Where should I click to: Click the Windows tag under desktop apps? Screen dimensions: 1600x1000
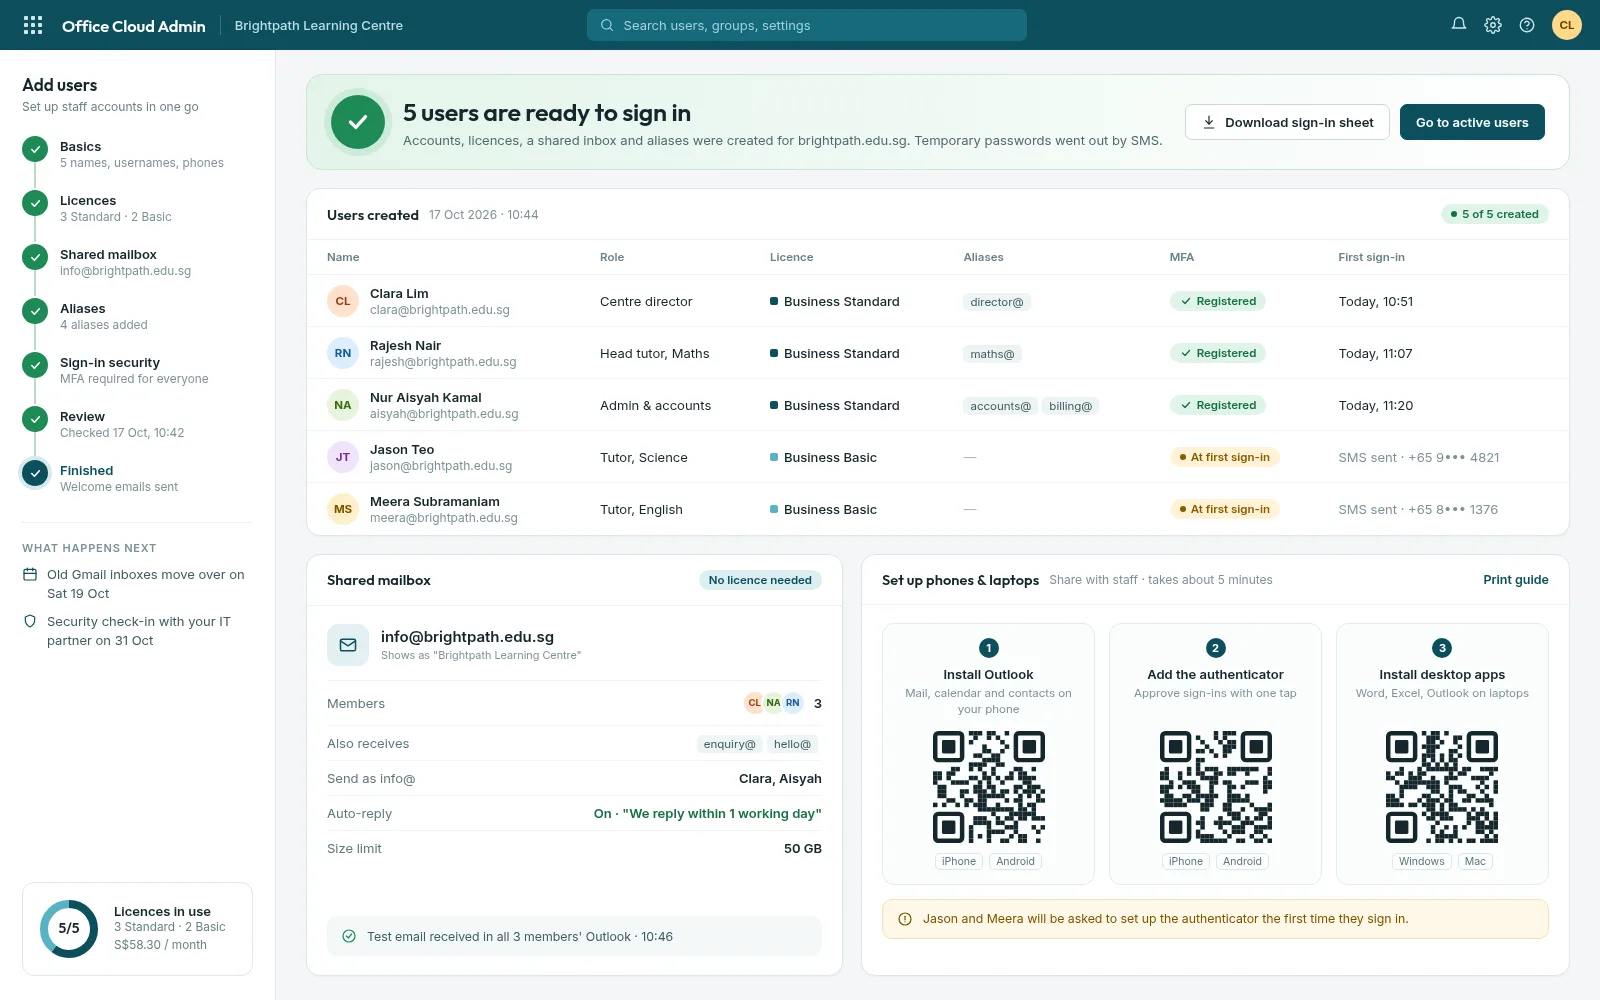pyautogui.click(x=1421, y=861)
